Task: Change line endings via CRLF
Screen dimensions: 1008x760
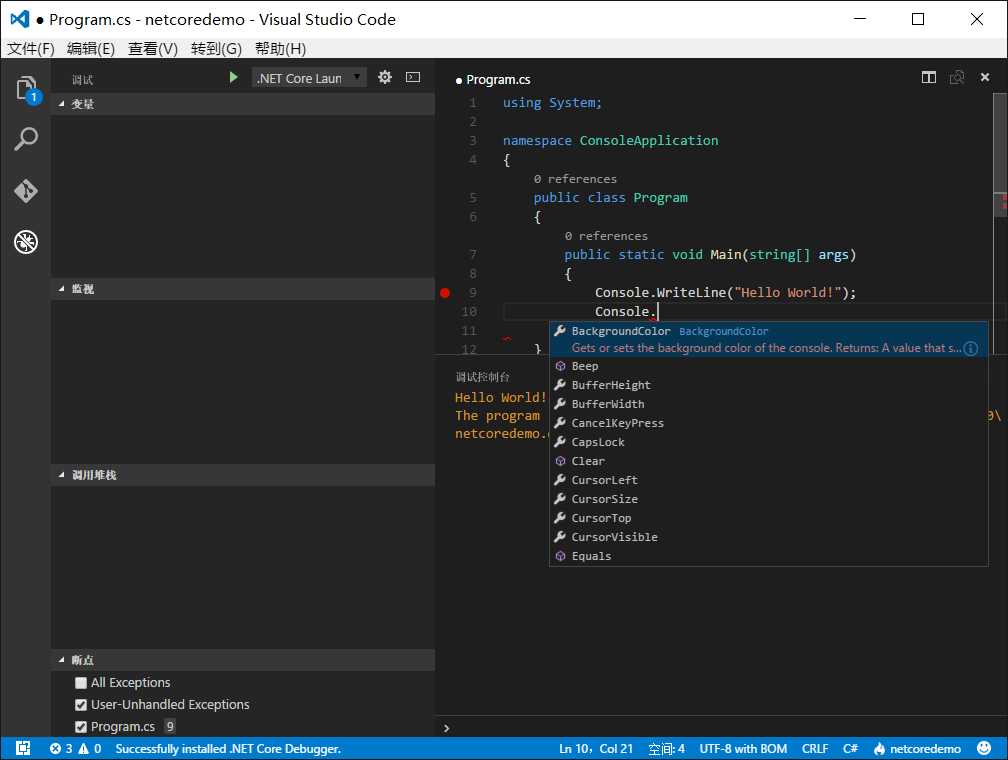Action: click(x=814, y=748)
